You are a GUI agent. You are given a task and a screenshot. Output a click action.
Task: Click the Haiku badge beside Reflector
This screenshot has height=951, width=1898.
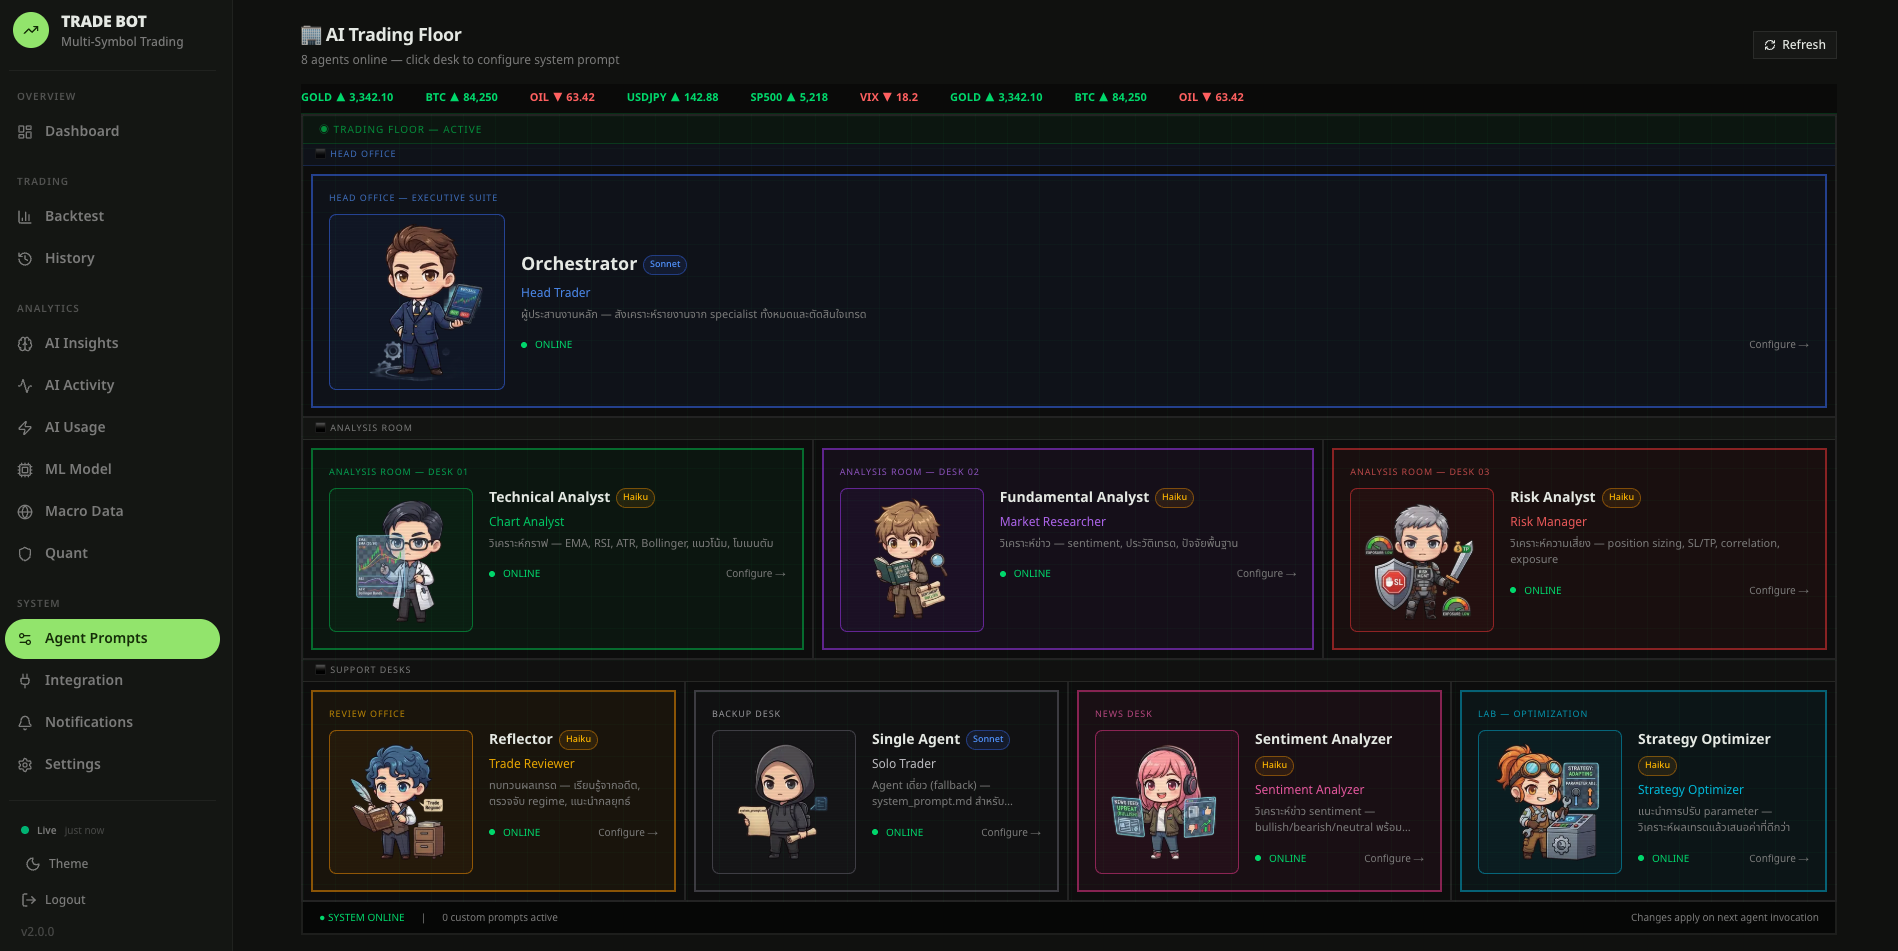pyautogui.click(x=578, y=740)
